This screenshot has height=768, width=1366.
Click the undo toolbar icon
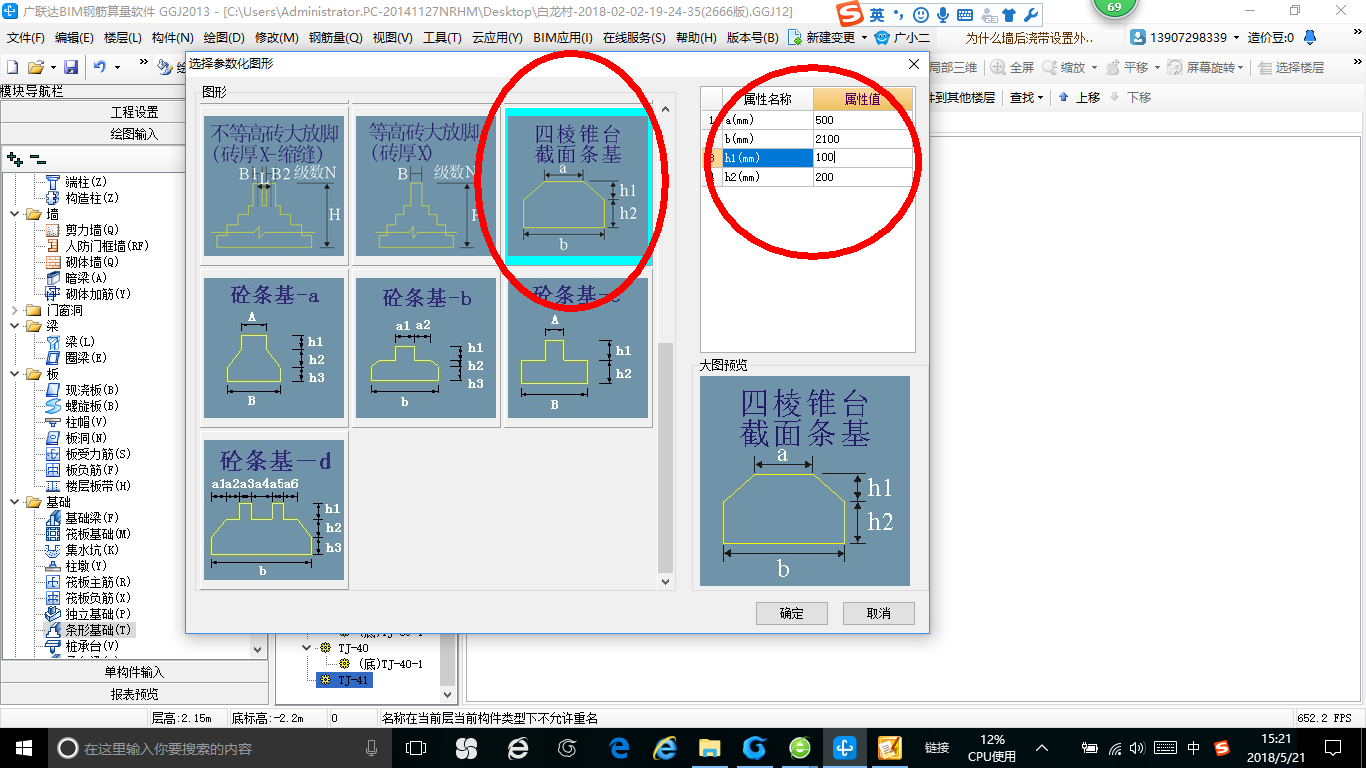pyautogui.click(x=100, y=67)
